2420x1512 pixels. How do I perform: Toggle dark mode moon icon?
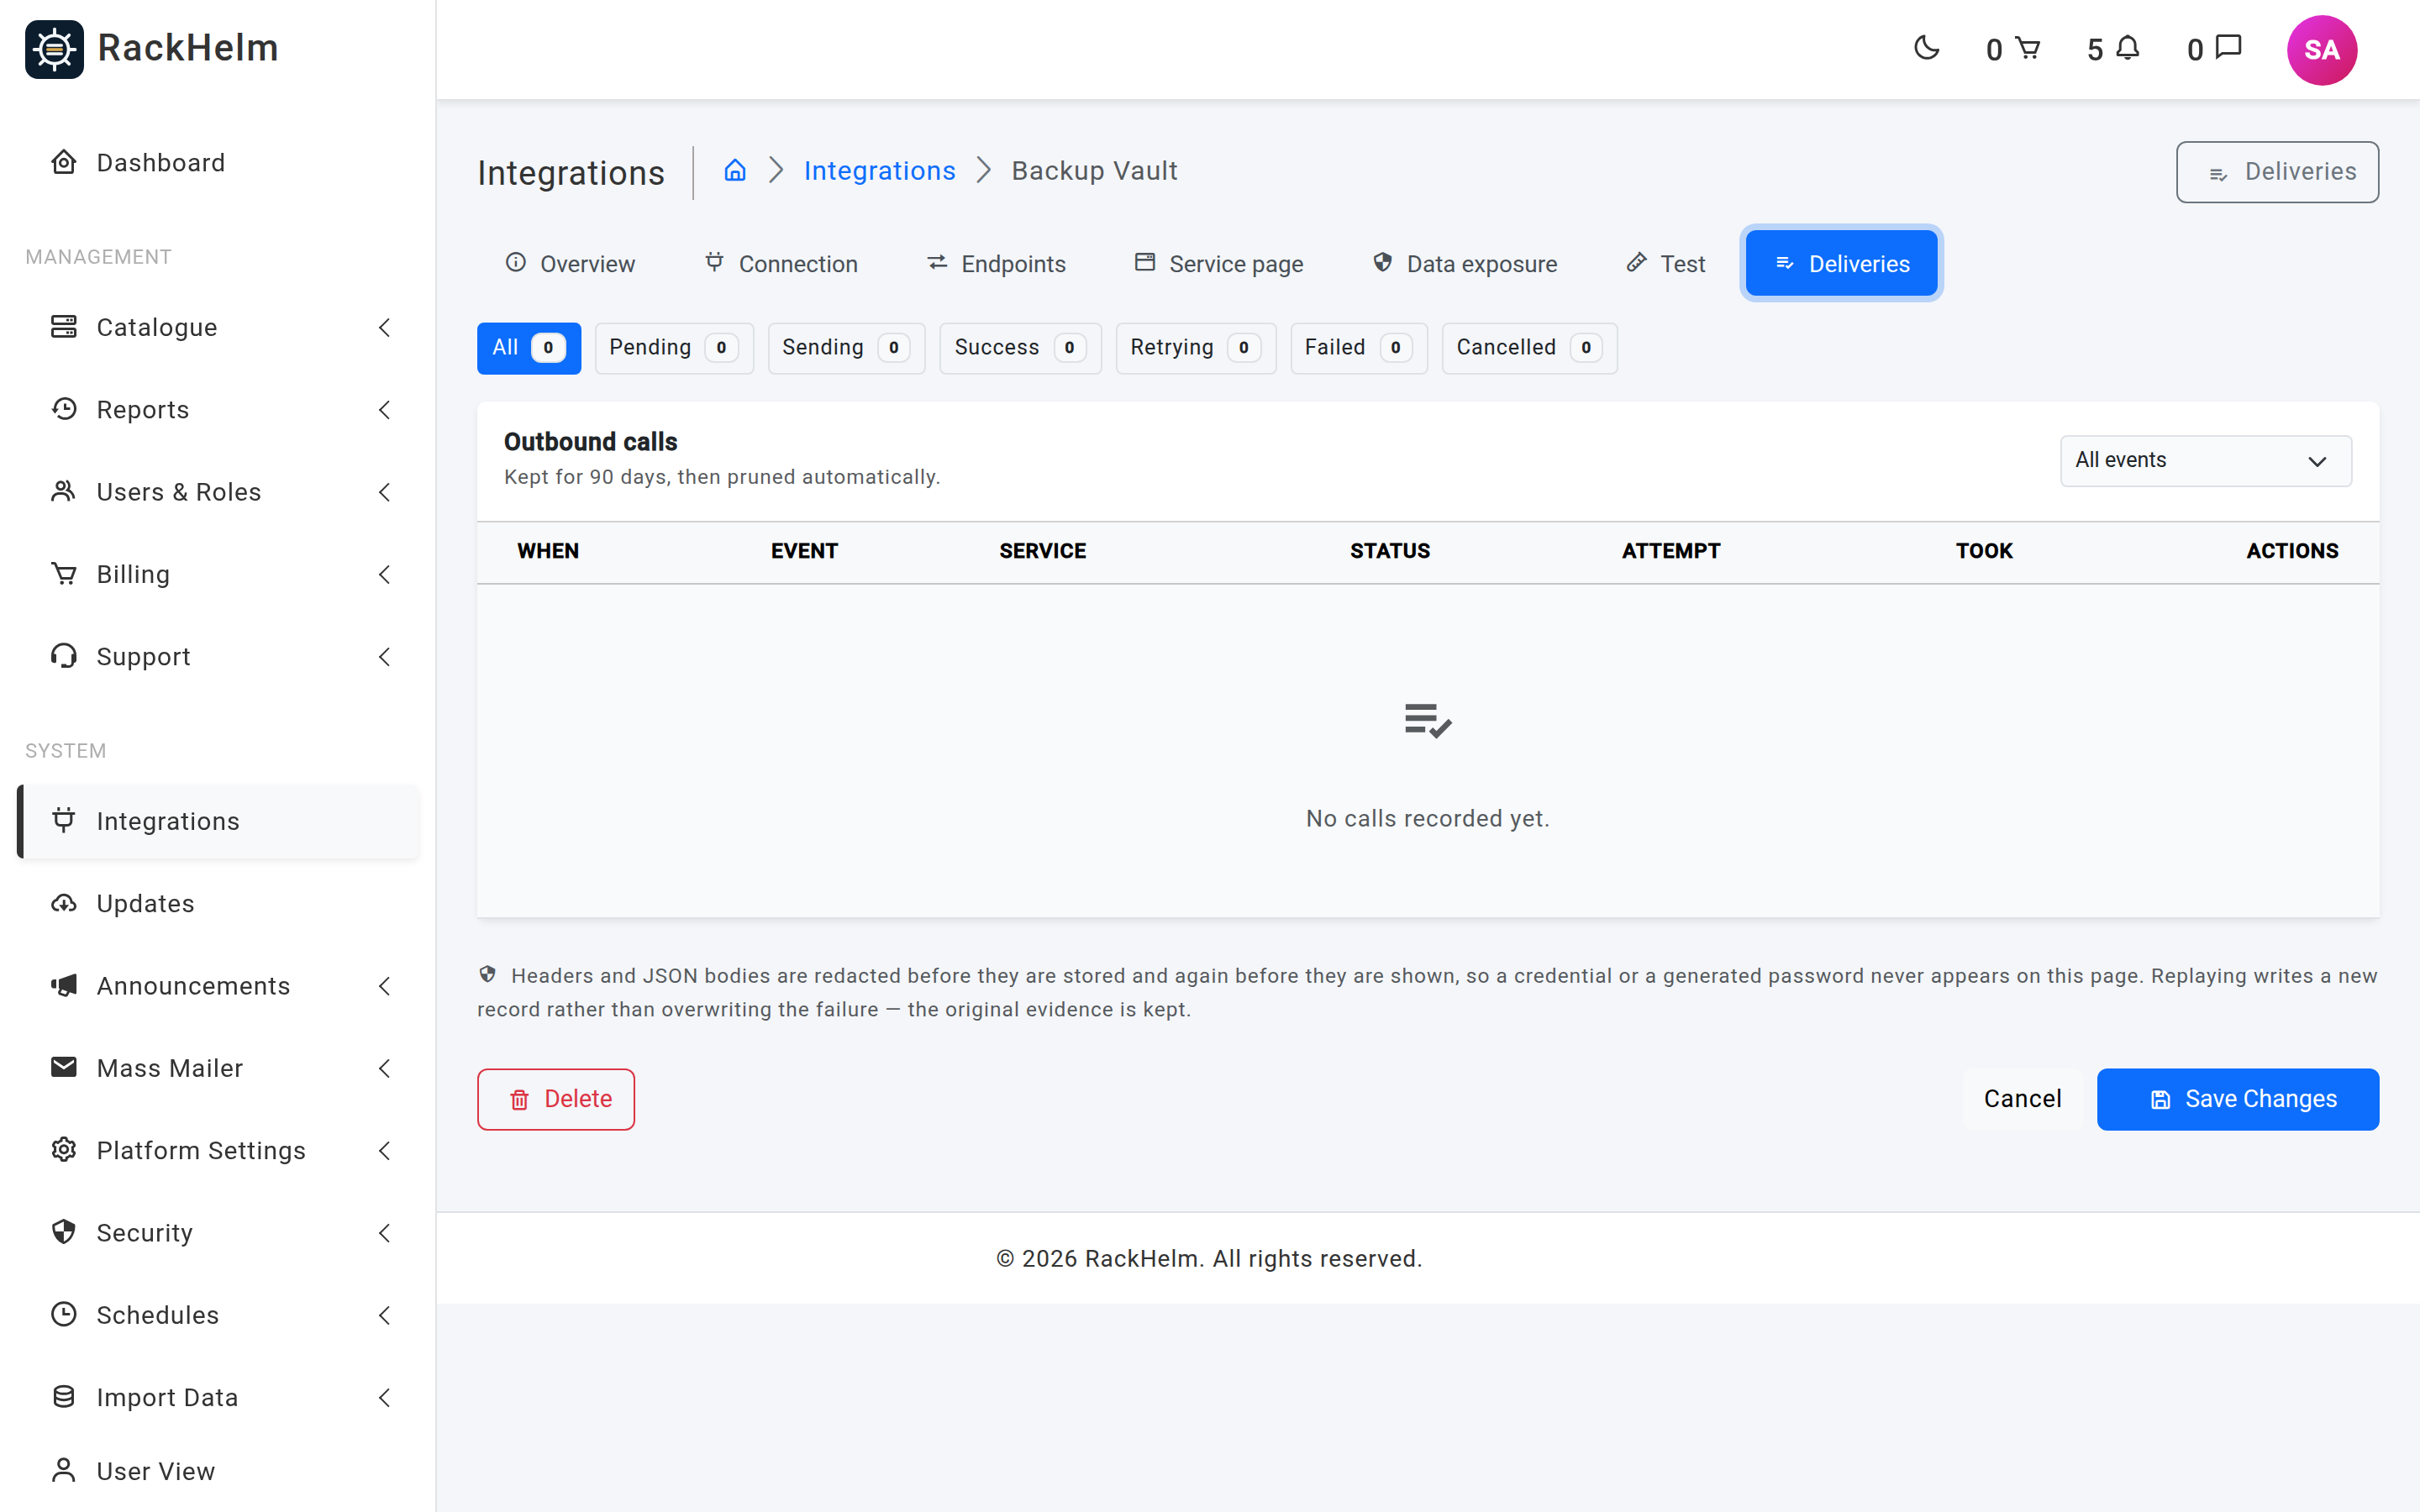point(1926,48)
